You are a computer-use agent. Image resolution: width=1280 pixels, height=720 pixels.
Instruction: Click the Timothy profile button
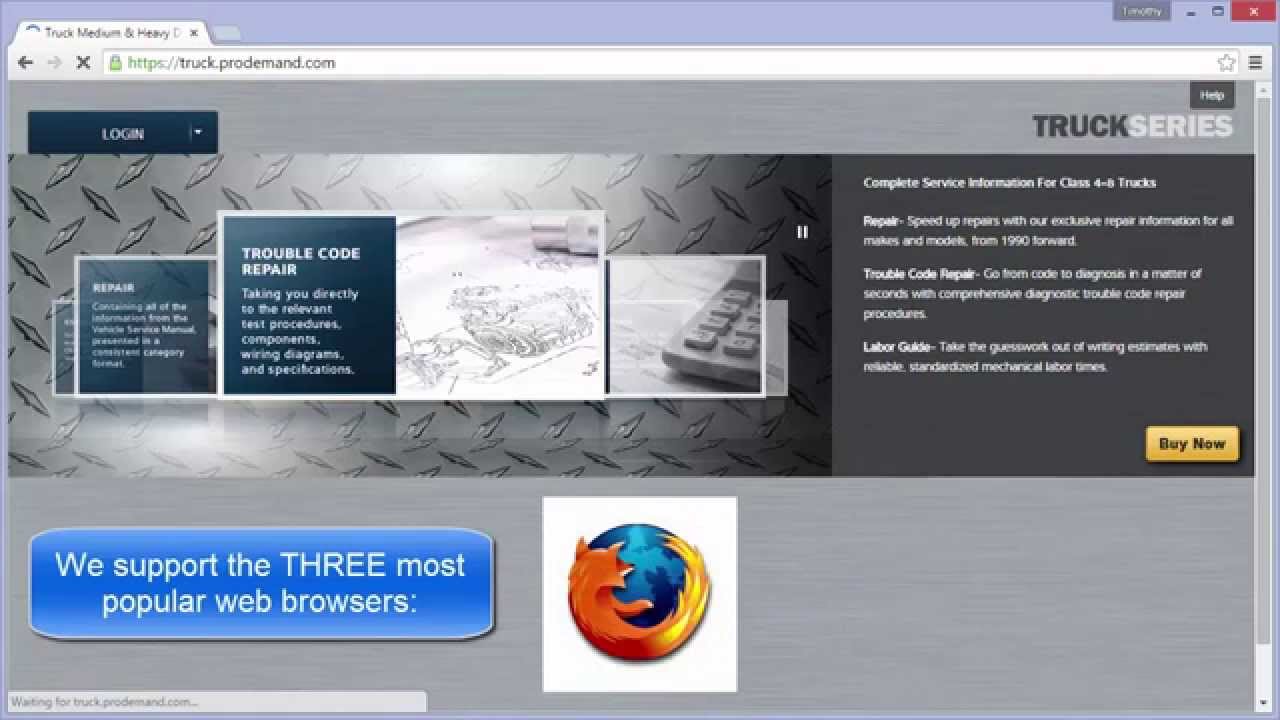1141,11
